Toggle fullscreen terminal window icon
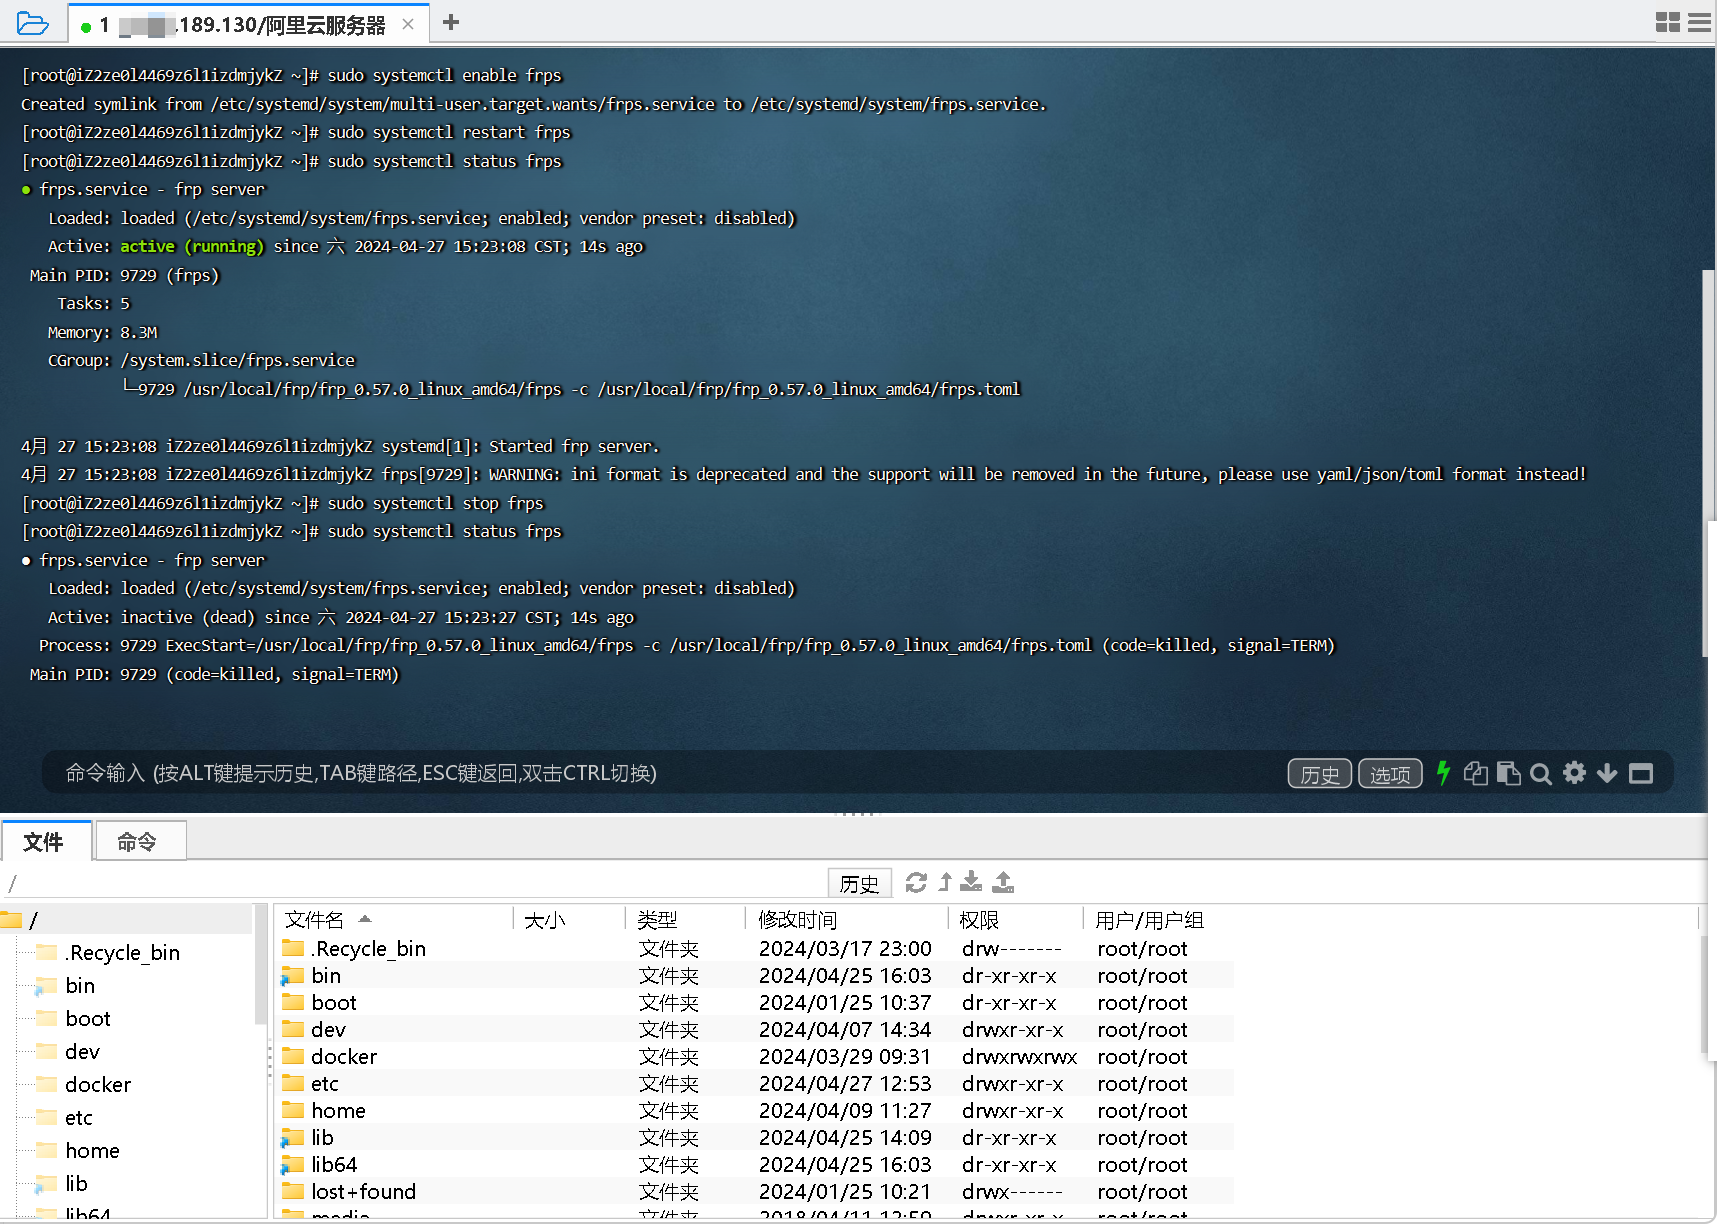 tap(1641, 773)
